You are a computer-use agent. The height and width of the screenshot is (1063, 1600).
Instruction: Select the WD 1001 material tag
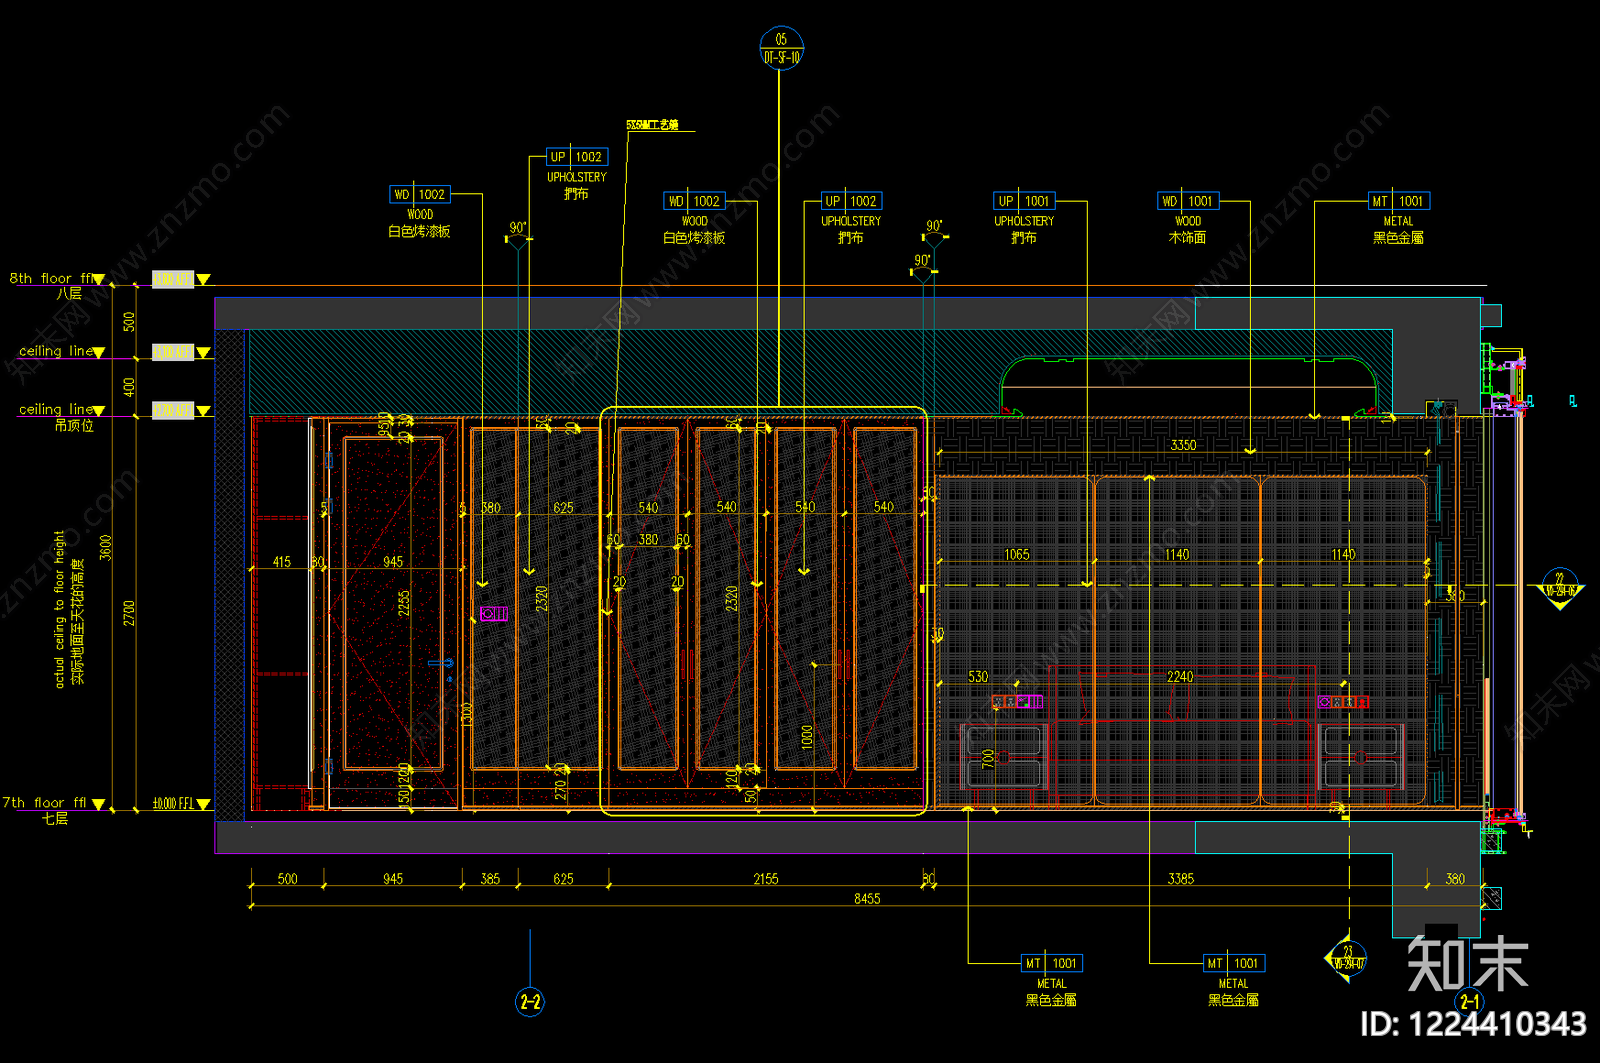click(x=1188, y=201)
